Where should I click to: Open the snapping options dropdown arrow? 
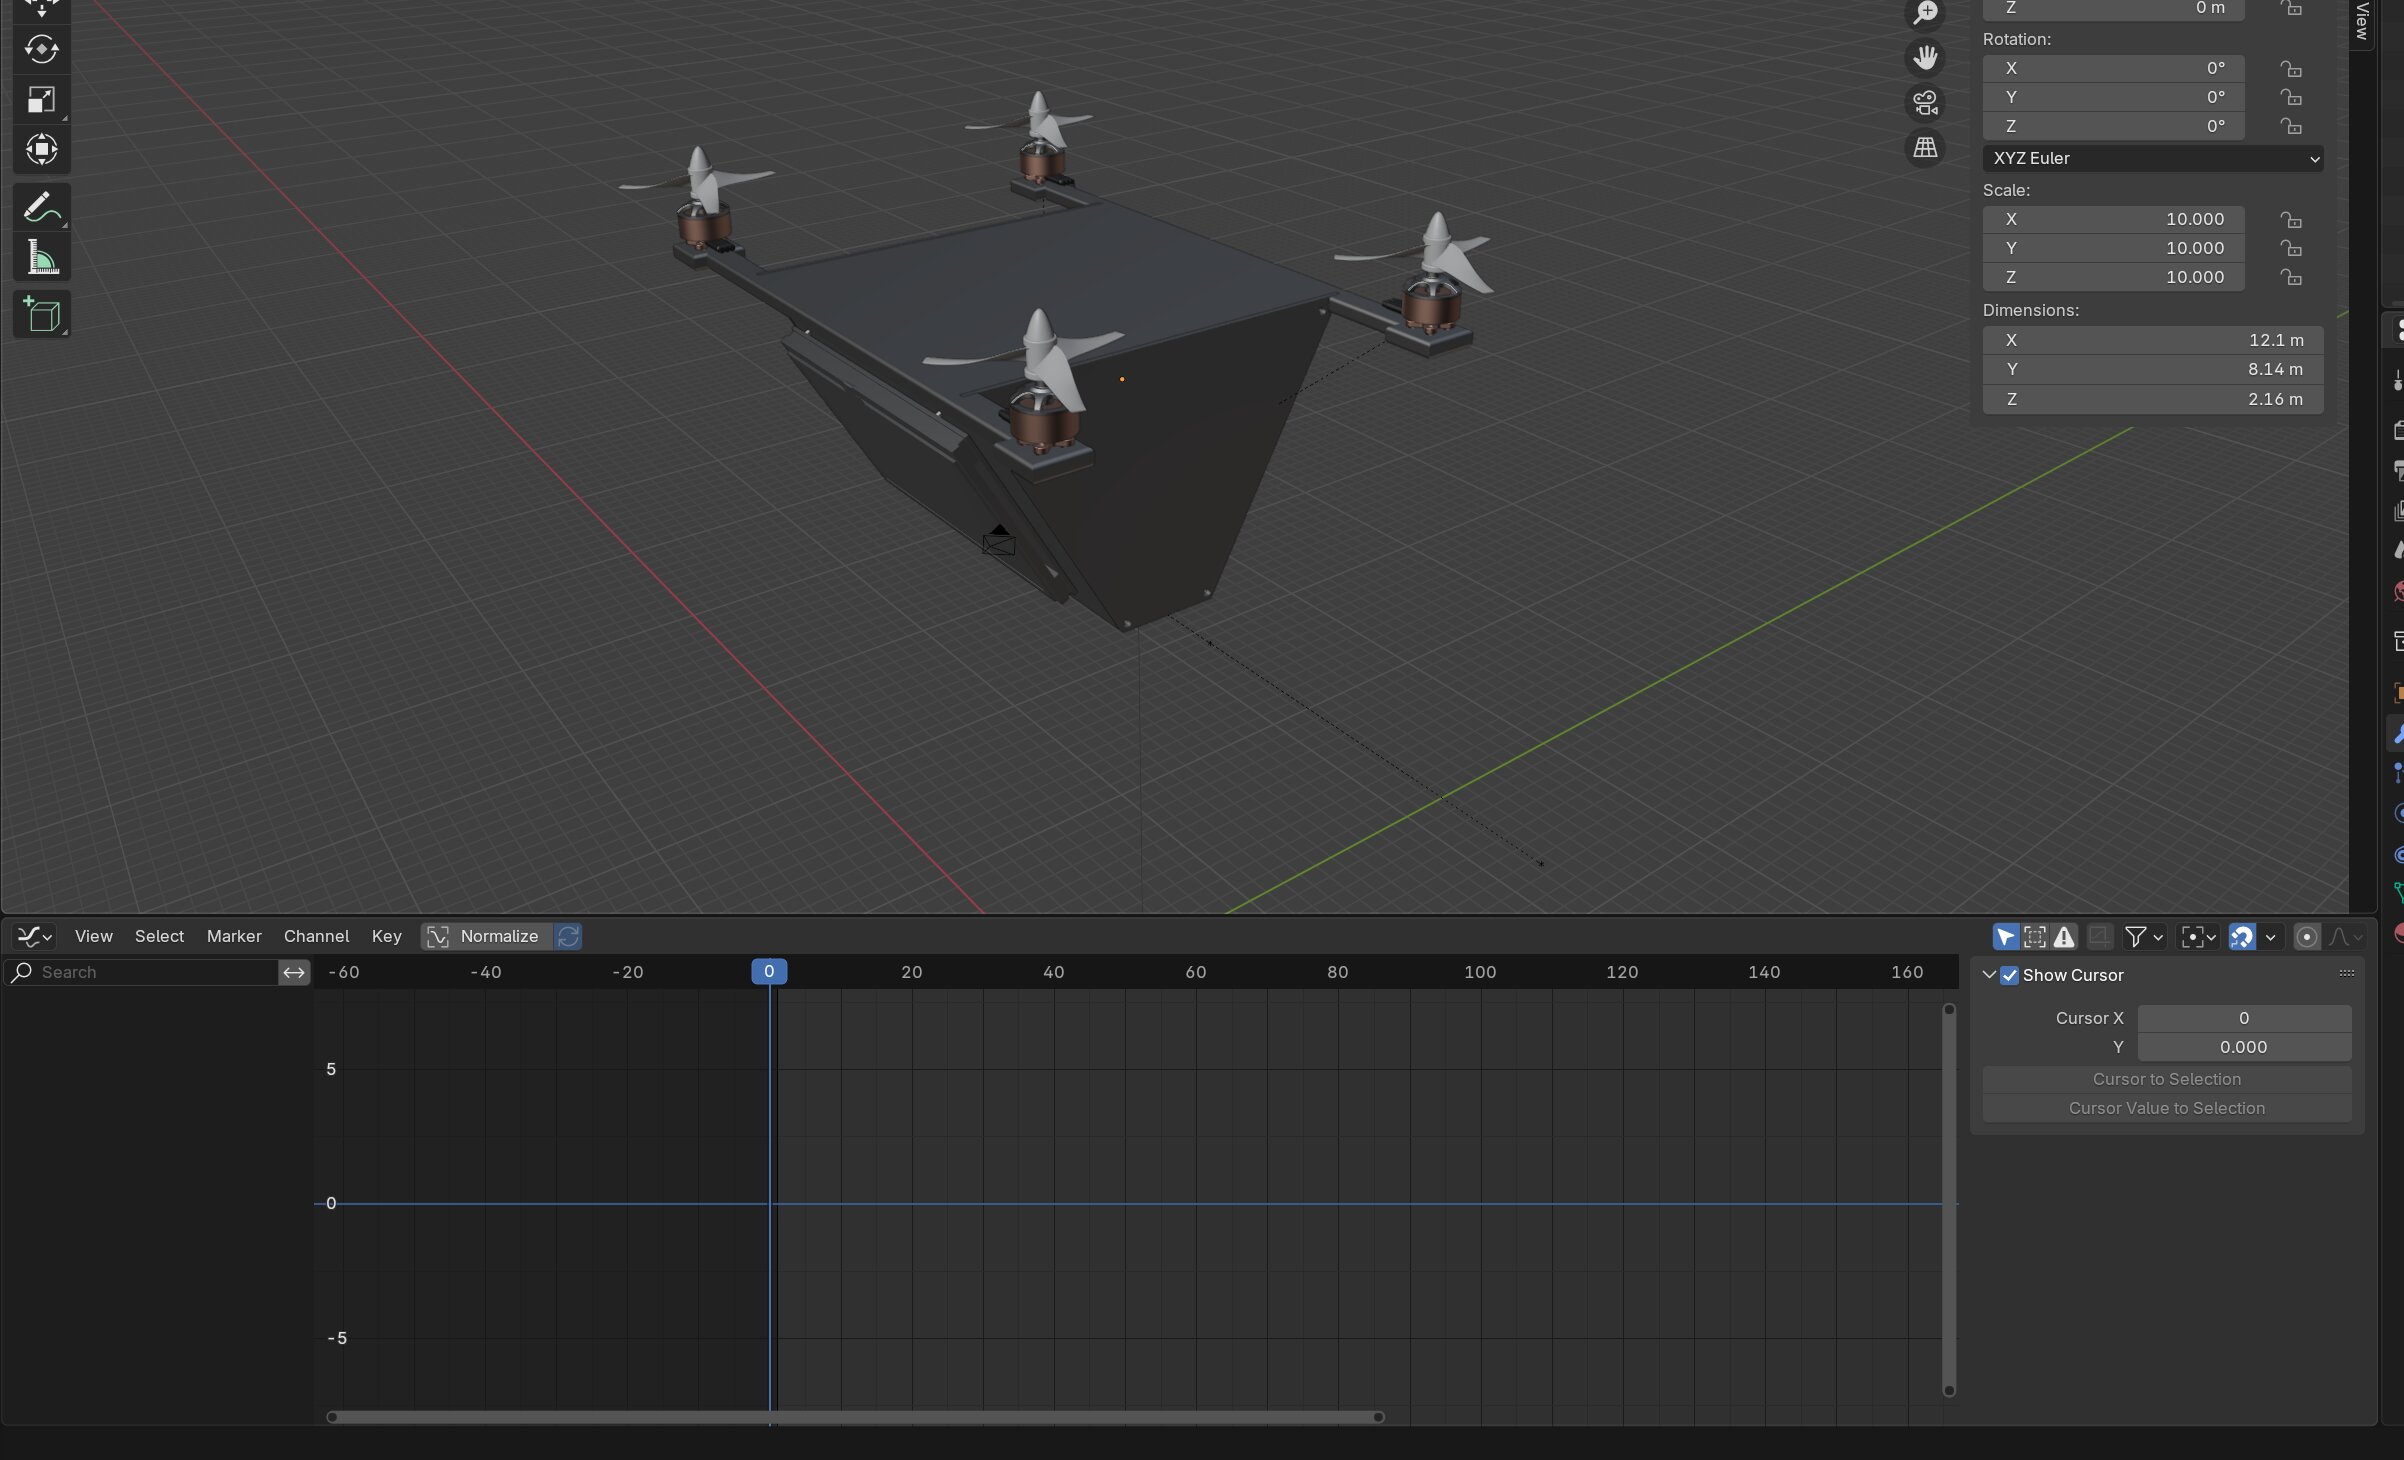tap(2270, 936)
